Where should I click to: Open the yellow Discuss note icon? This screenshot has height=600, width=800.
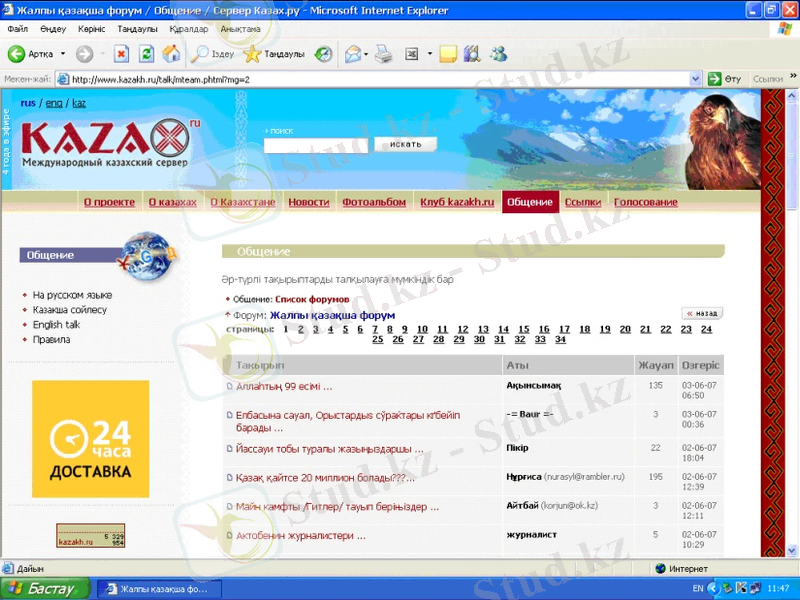tap(448, 54)
